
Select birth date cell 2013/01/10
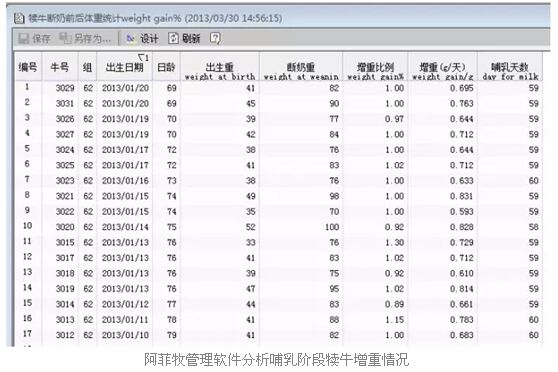point(125,335)
